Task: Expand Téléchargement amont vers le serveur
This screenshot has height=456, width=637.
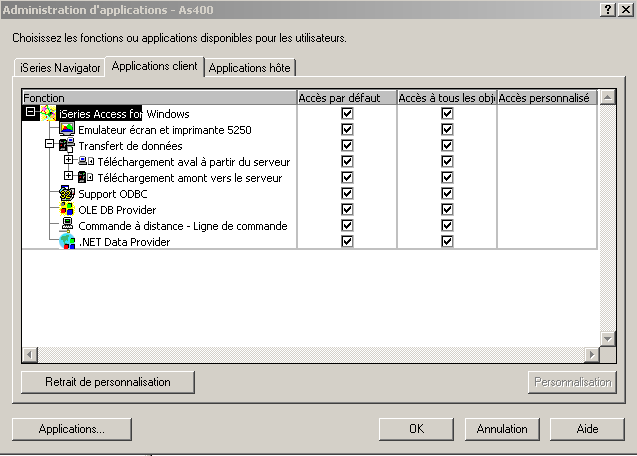Action: pyautogui.click(x=68, y=176)
